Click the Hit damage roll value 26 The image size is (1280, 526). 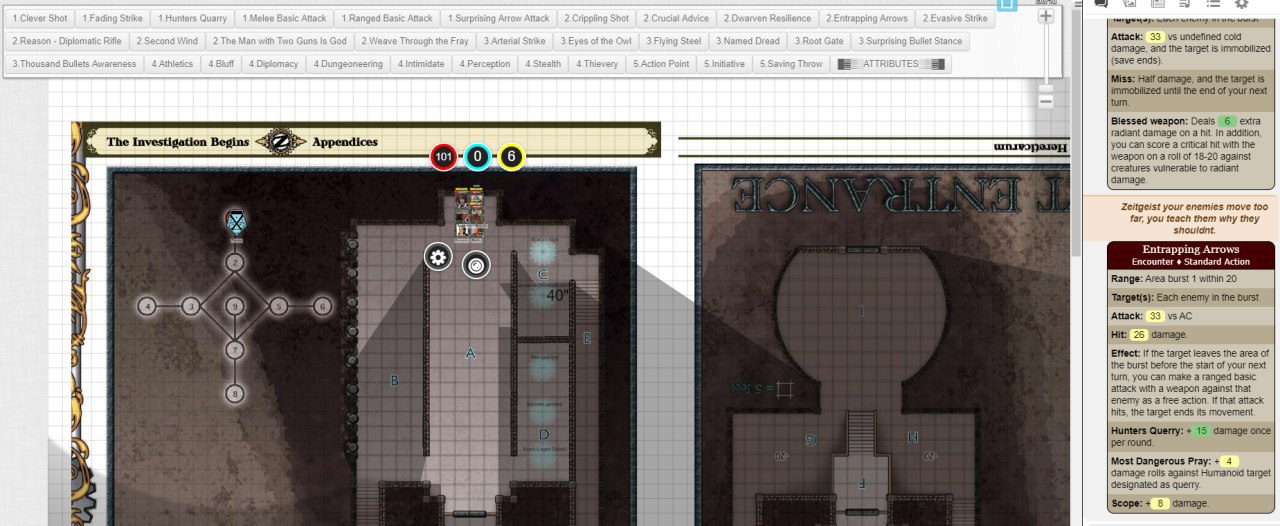click(1138, 335)
